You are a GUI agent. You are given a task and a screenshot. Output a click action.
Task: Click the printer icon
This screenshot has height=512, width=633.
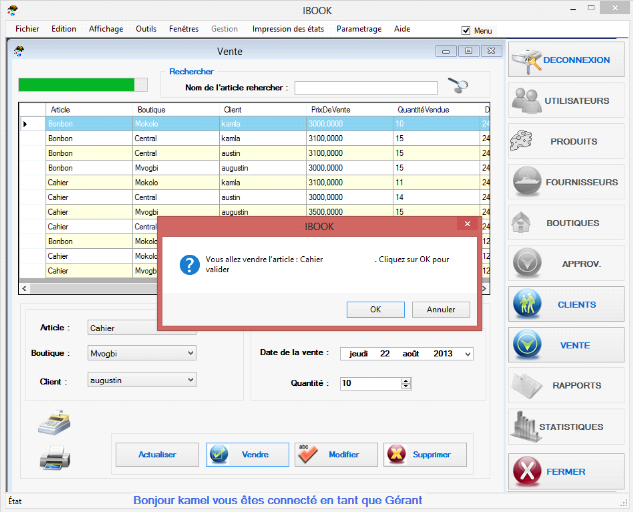click(x=54, y=459)
